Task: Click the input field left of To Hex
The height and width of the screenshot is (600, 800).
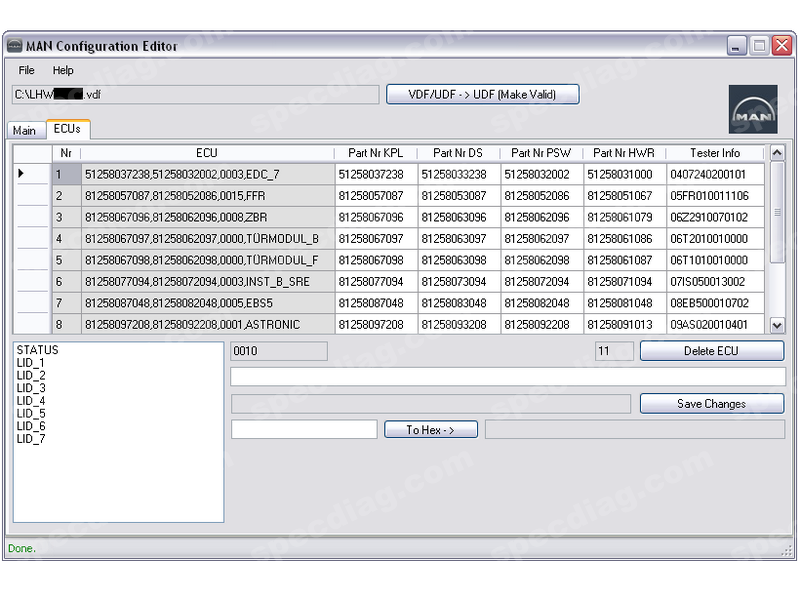Action: (305, 430)
